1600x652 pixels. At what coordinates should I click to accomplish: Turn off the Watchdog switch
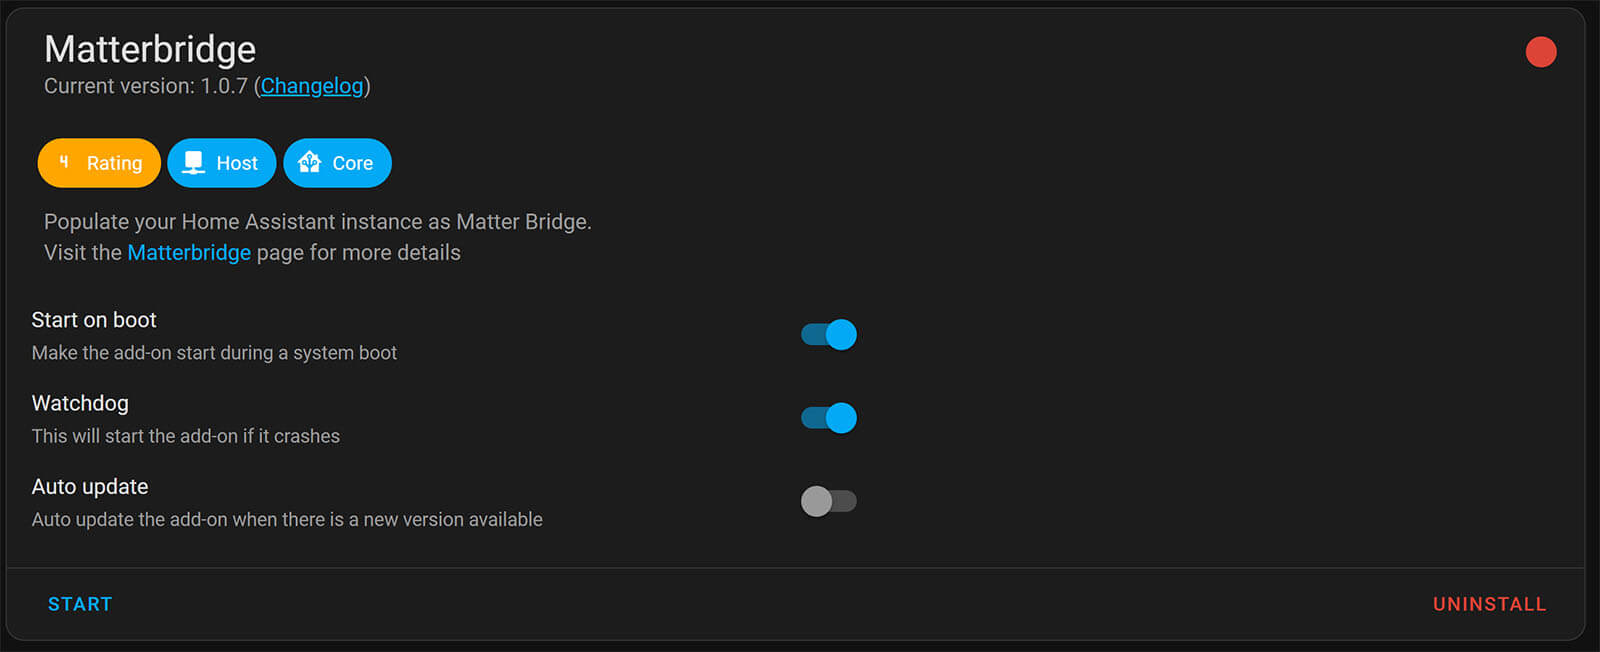827,417
